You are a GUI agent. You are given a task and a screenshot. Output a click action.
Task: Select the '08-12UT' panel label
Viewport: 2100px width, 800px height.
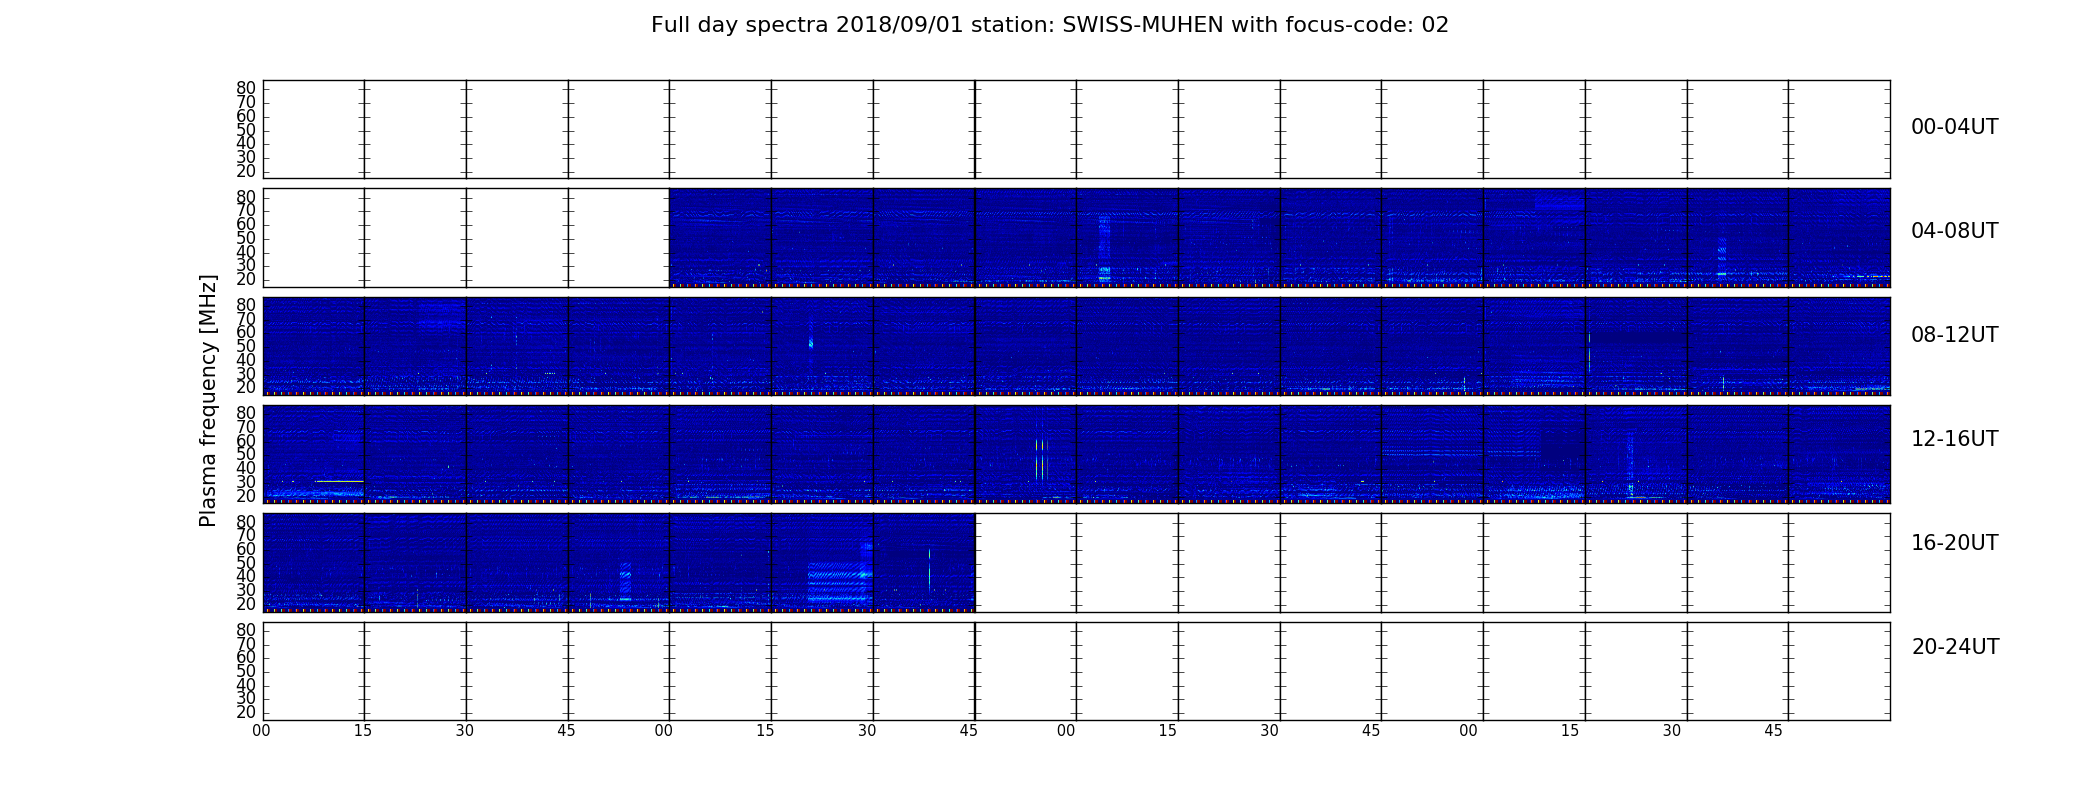(1954, 335)
